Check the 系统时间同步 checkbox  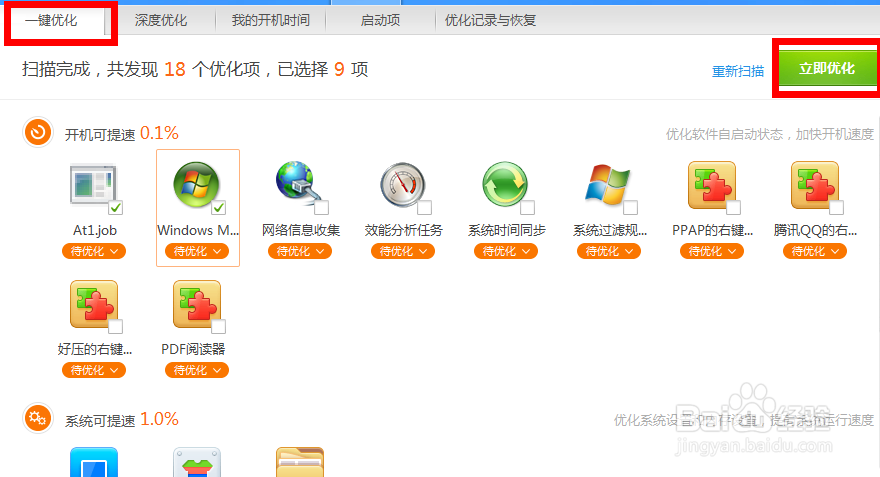pyautogui.click(x=528, y=208)
